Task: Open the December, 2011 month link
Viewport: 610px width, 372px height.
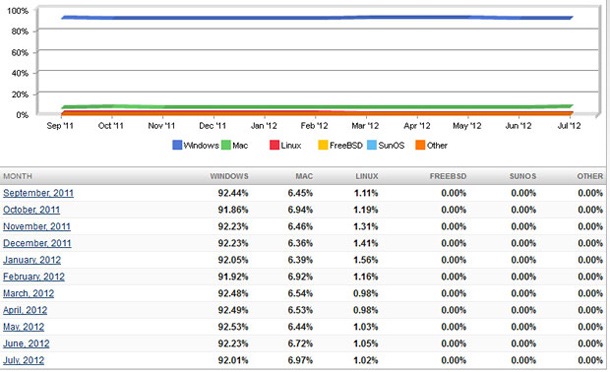Action: click(x=37, y=243)
